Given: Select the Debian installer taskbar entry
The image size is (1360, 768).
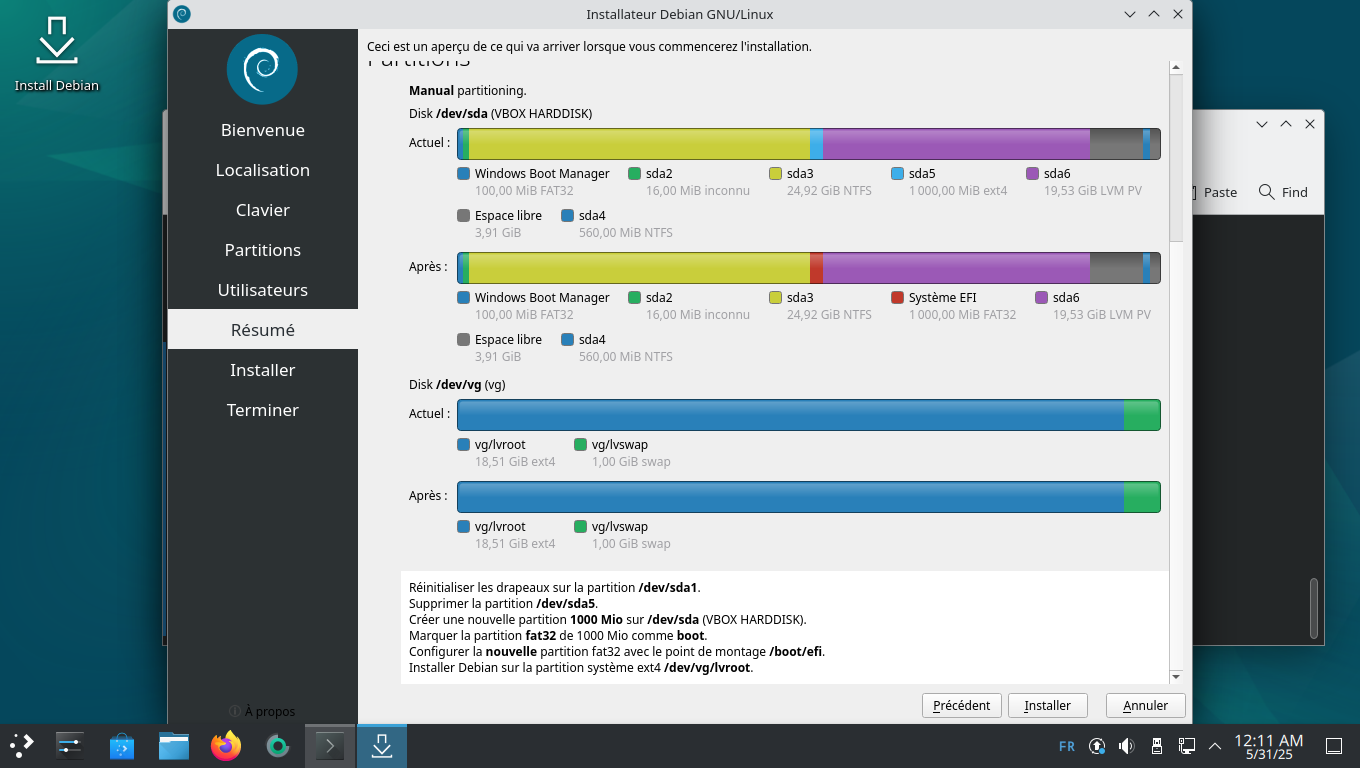Looking at the screenshot, I should [x=382, y=745].
